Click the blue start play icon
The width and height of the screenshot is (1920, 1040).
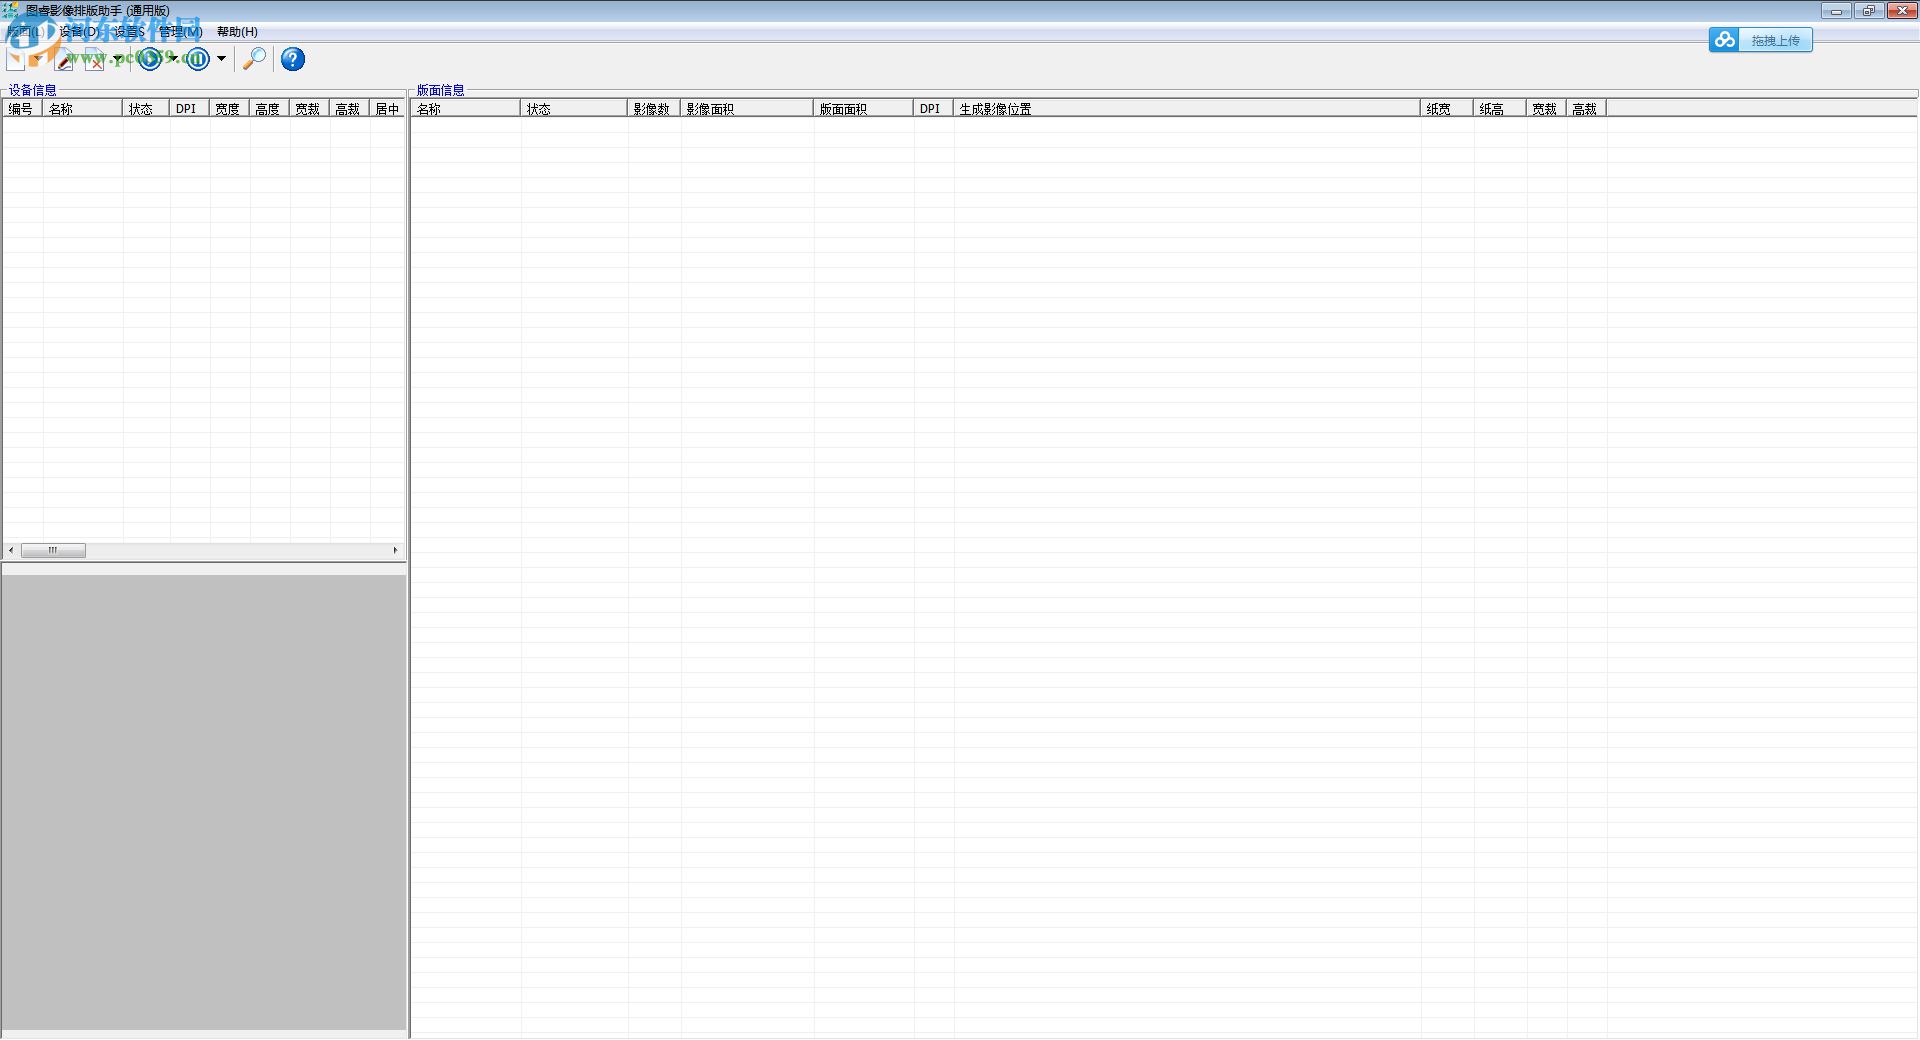[x=150, y=59]
